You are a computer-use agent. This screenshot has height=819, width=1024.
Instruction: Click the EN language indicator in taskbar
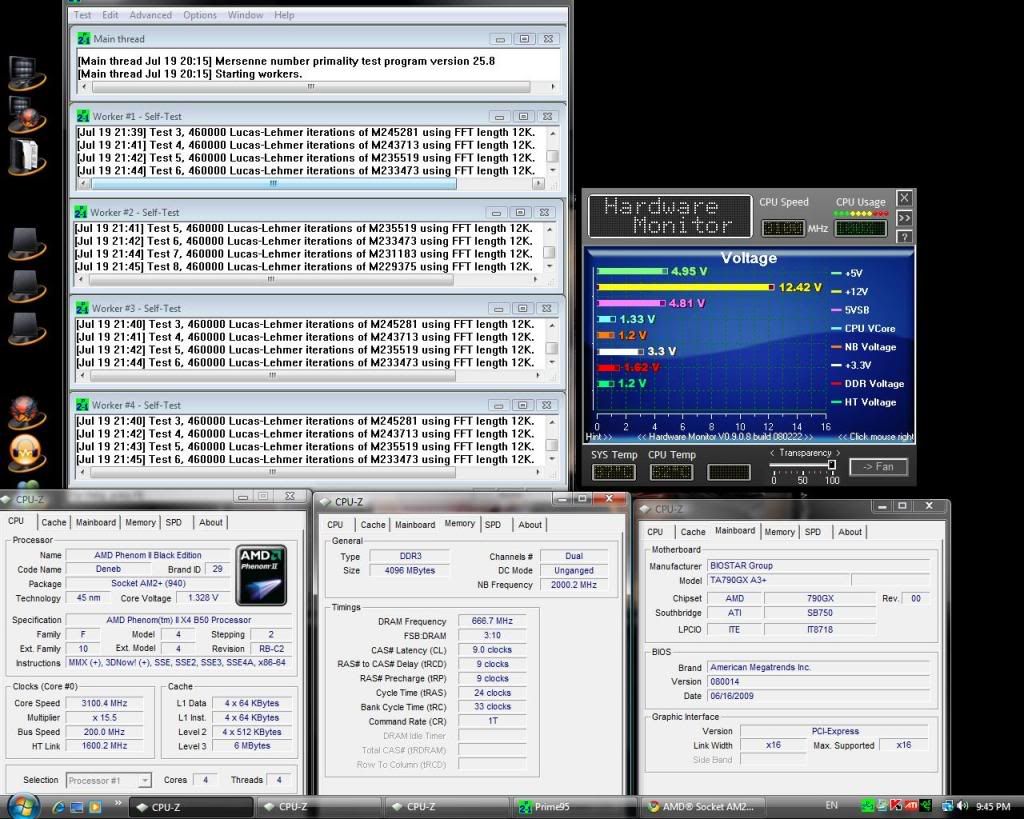[x=831, y=806]
